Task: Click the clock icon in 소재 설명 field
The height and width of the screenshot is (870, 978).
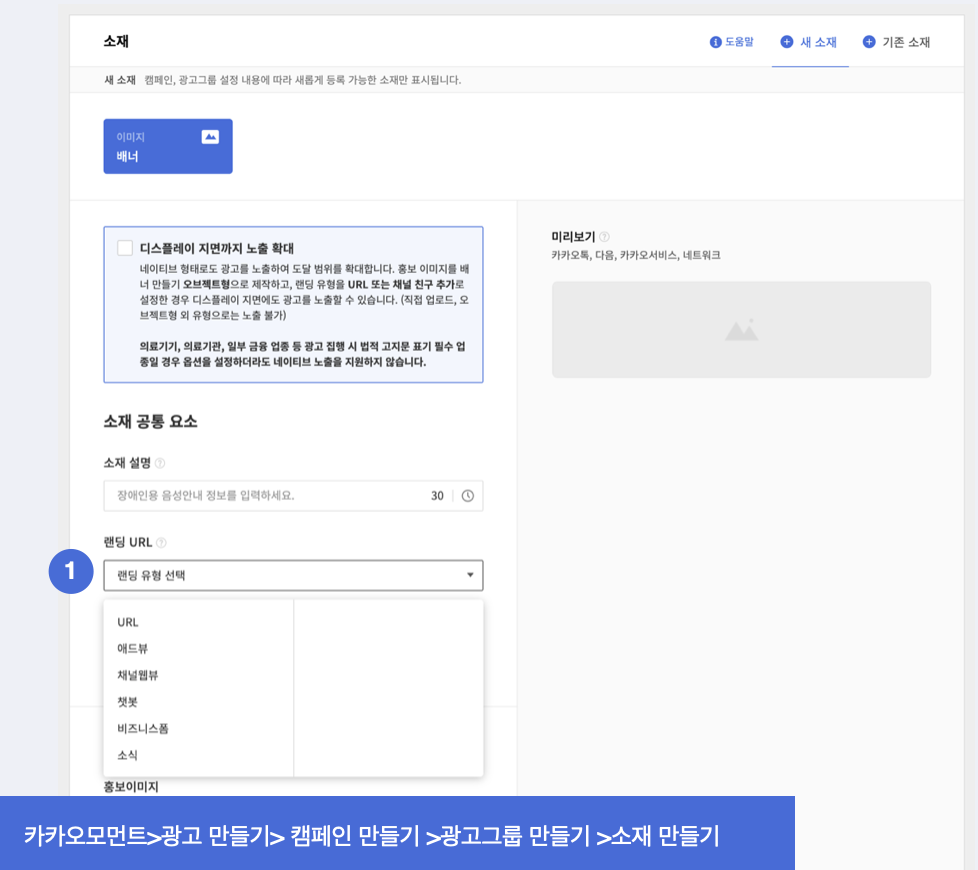Action: click(x=467, y=496)
